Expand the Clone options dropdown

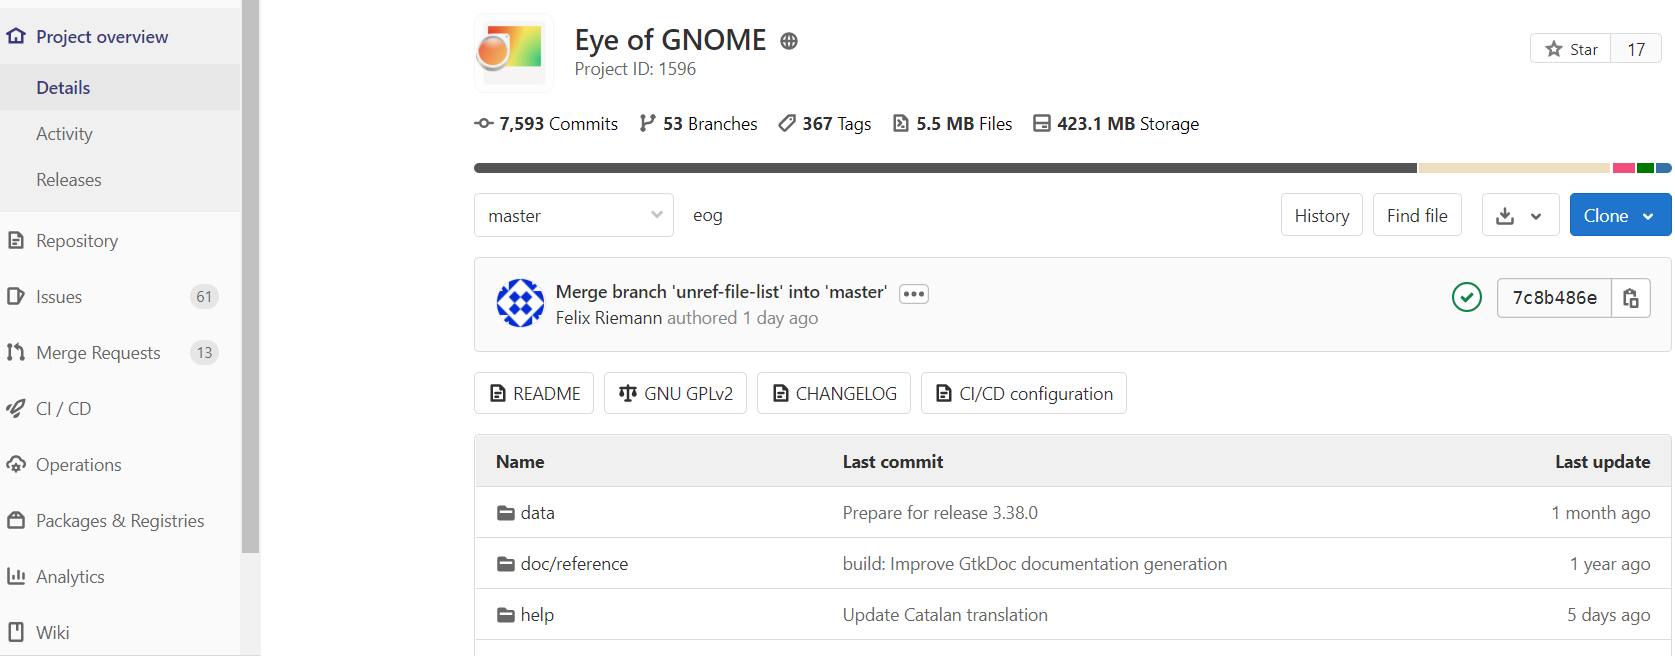pyautogui.click(x=1619, y=216)
